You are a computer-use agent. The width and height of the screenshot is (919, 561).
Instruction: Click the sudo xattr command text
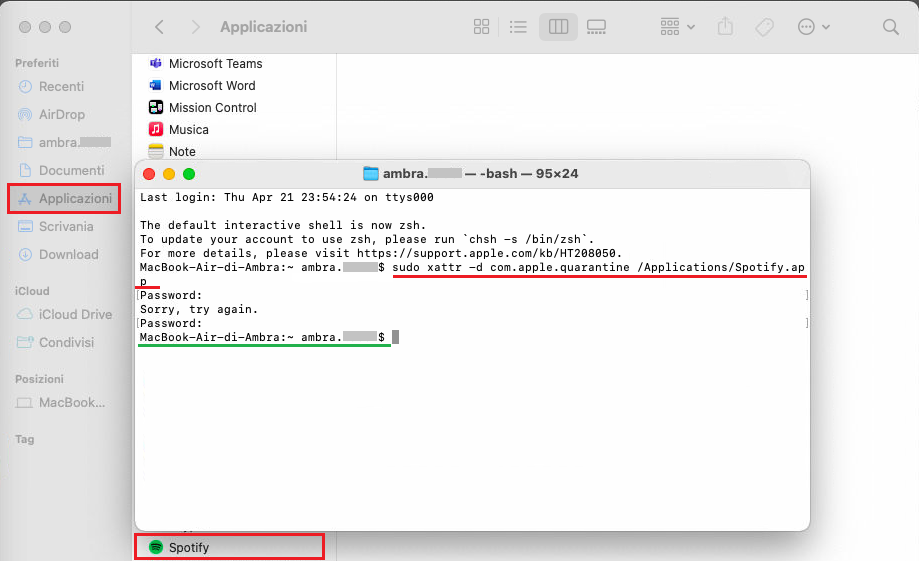598,267
